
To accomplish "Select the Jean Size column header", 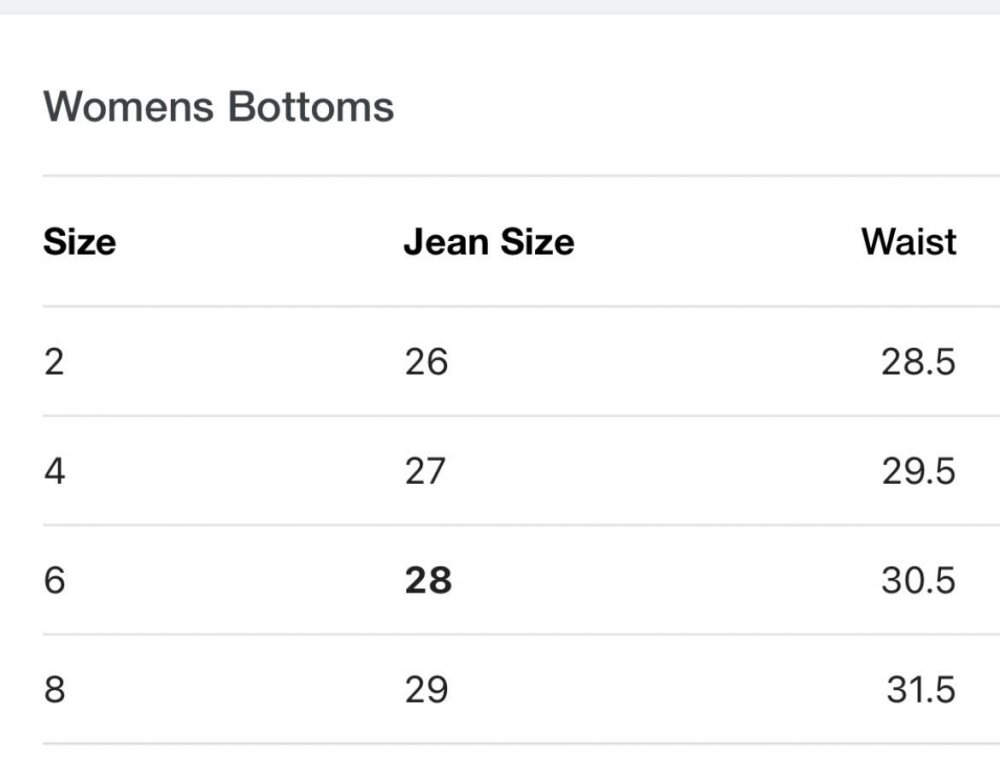I will [x=489, y=242].
